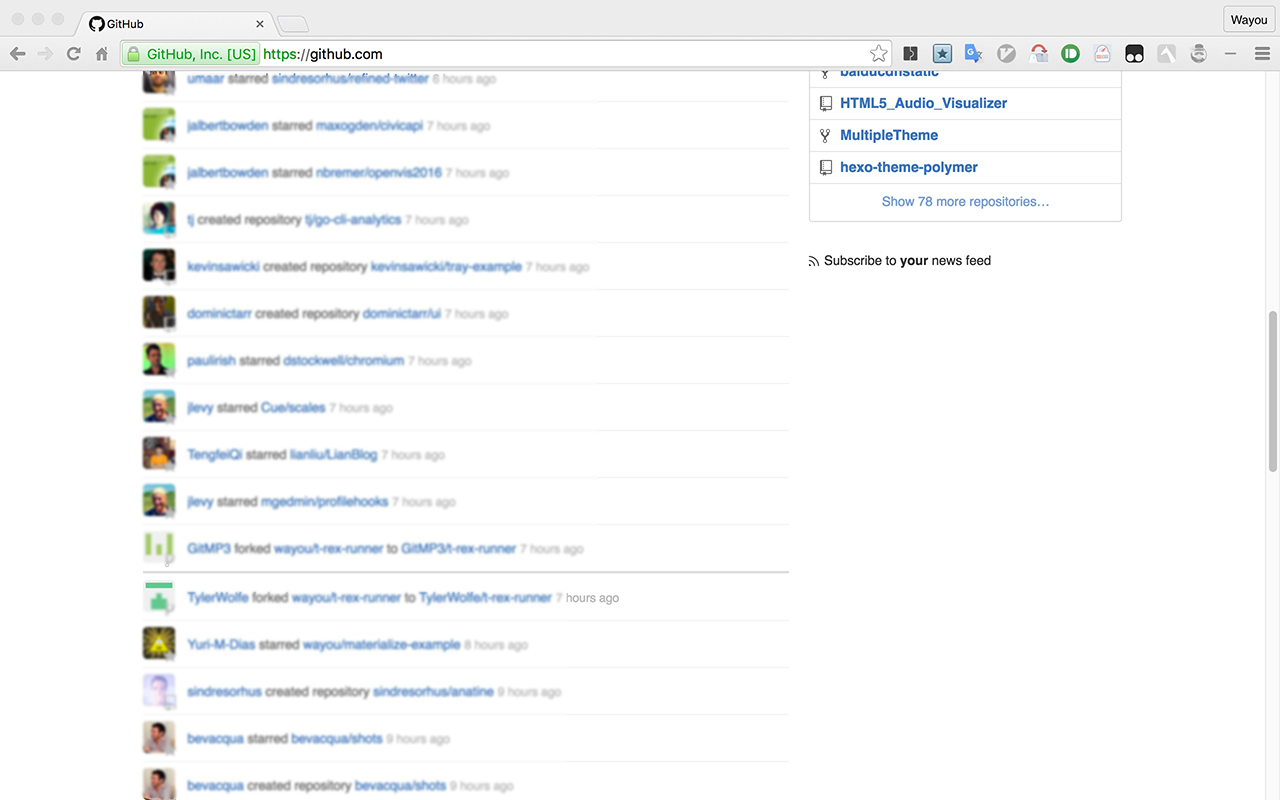Subscribe to your news feed link
The height and width of the screenshot is (800, 1280).
907,260
